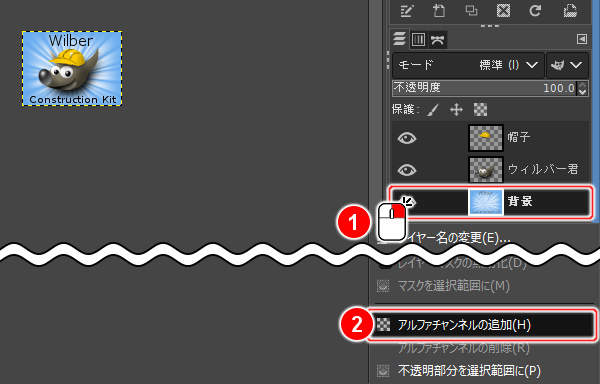Open the layer mode group switcher
Screen dimensions: 600x384
(567, 65)
